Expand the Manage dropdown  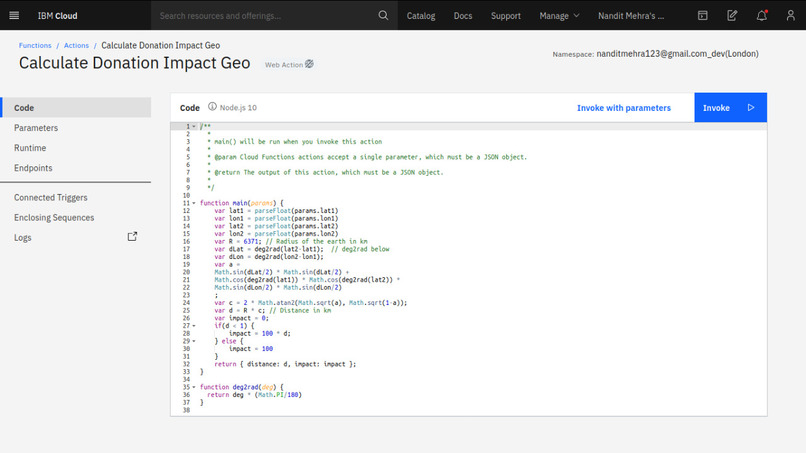pos(559,16)
